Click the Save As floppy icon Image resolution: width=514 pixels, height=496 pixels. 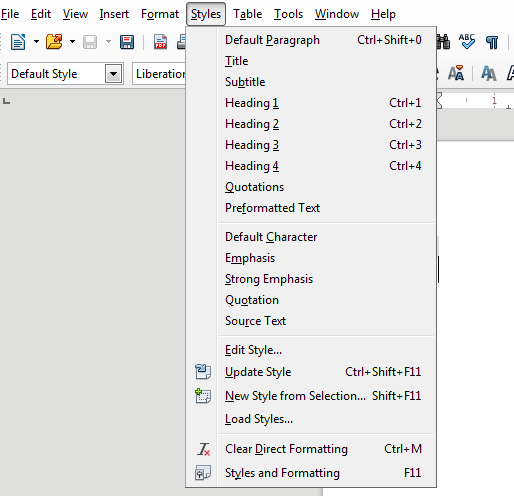[127, 42]
